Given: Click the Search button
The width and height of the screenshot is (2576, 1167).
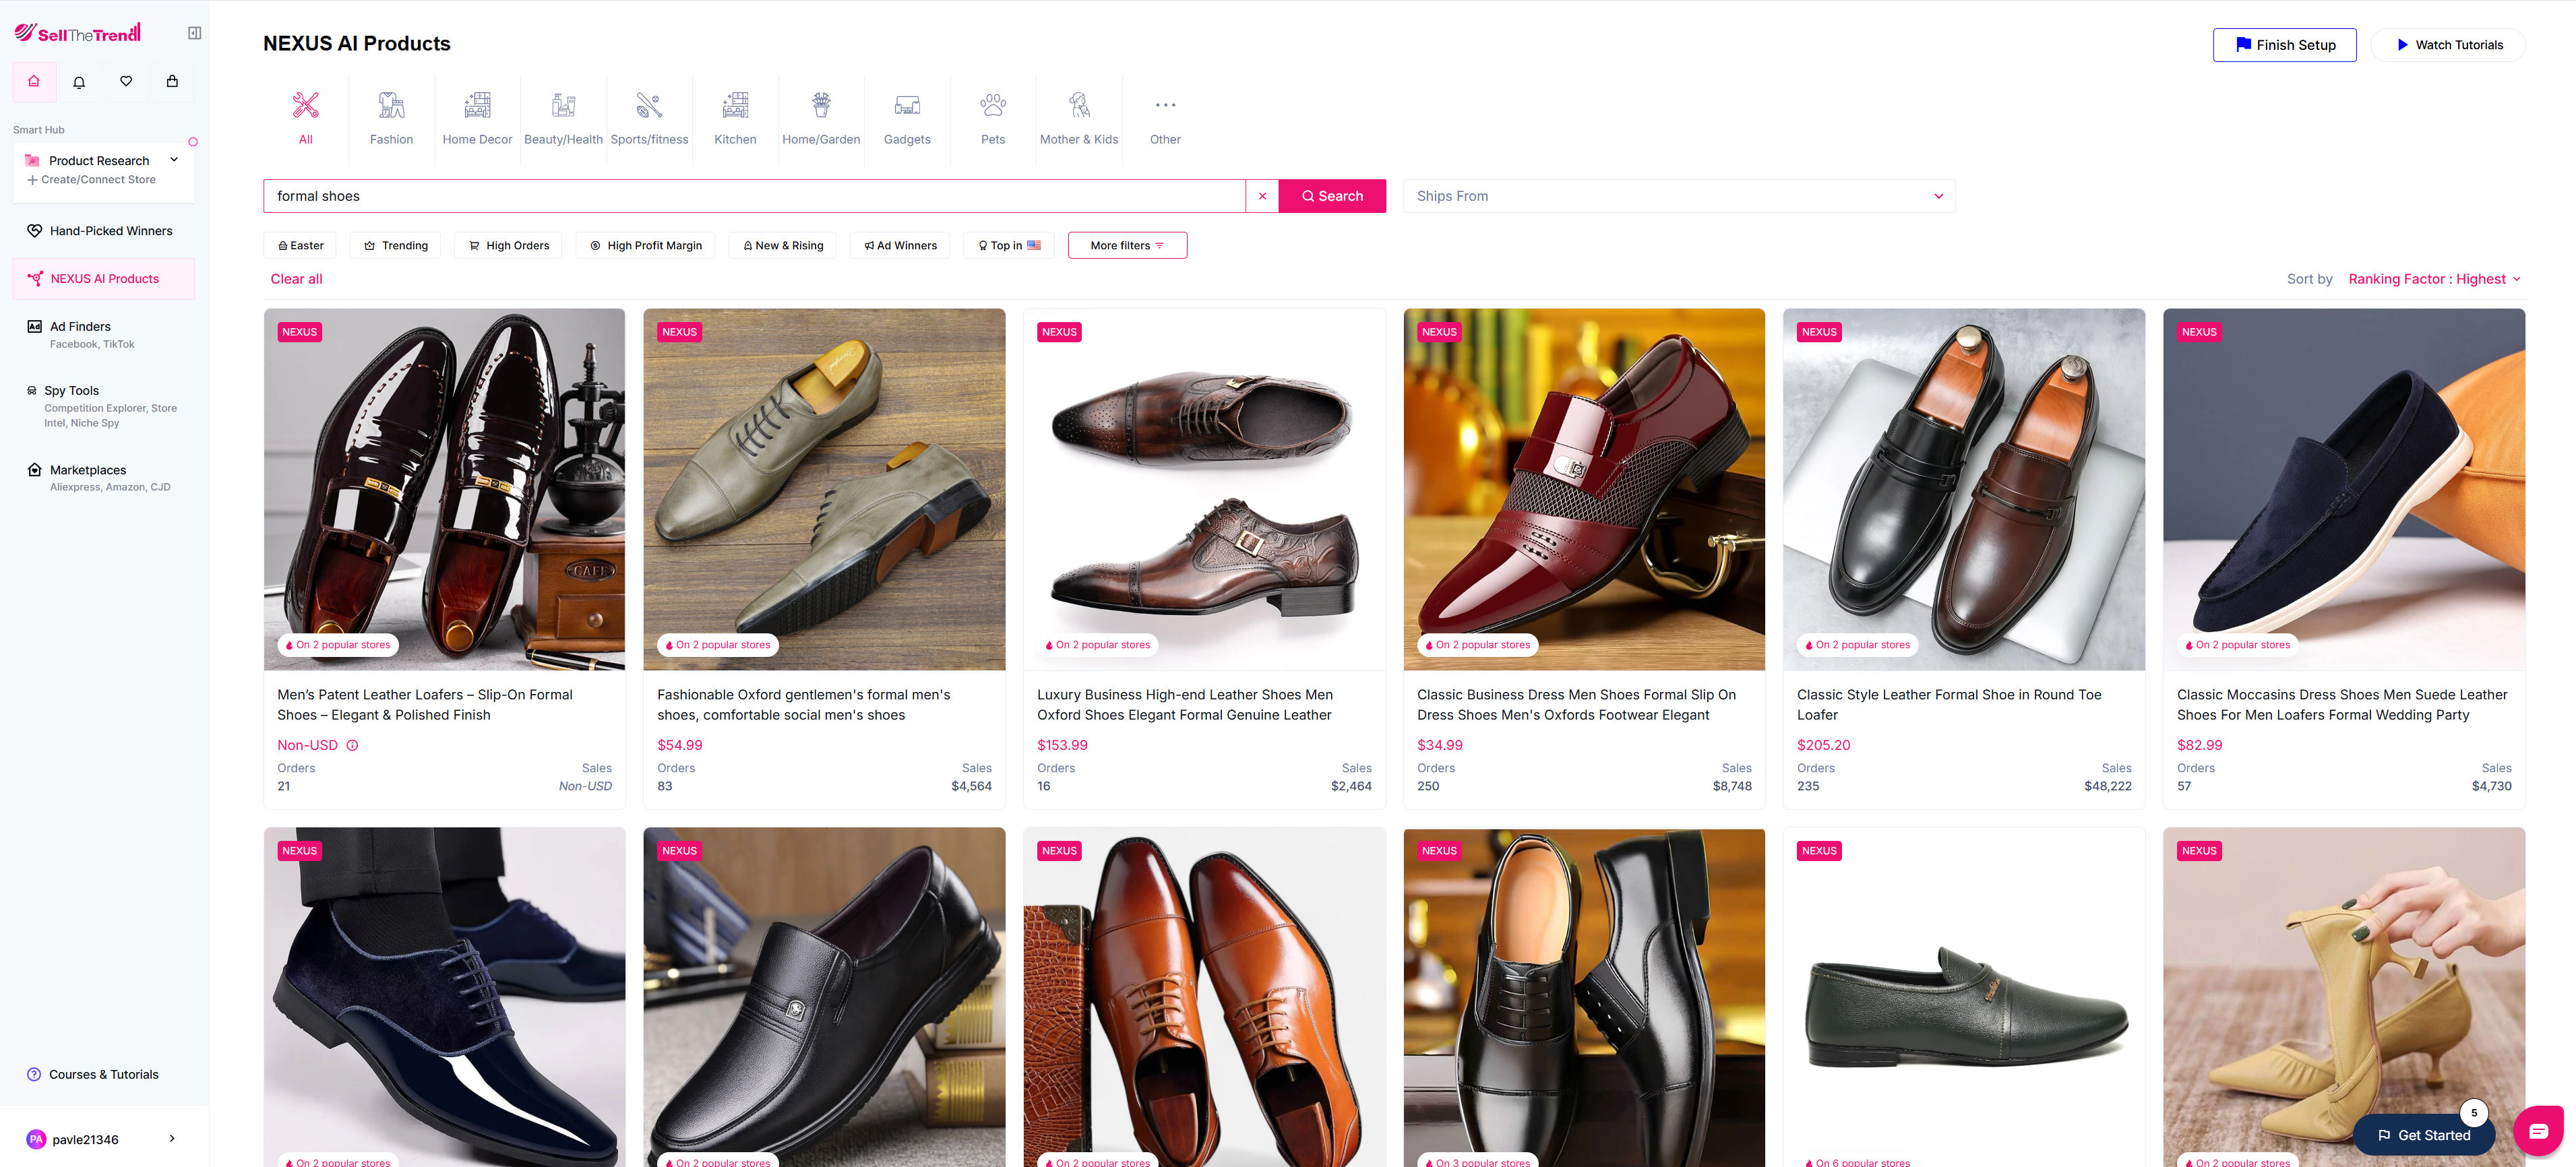Looking at the screenshot, I should pyautogui.click(x=1332, y=196).
